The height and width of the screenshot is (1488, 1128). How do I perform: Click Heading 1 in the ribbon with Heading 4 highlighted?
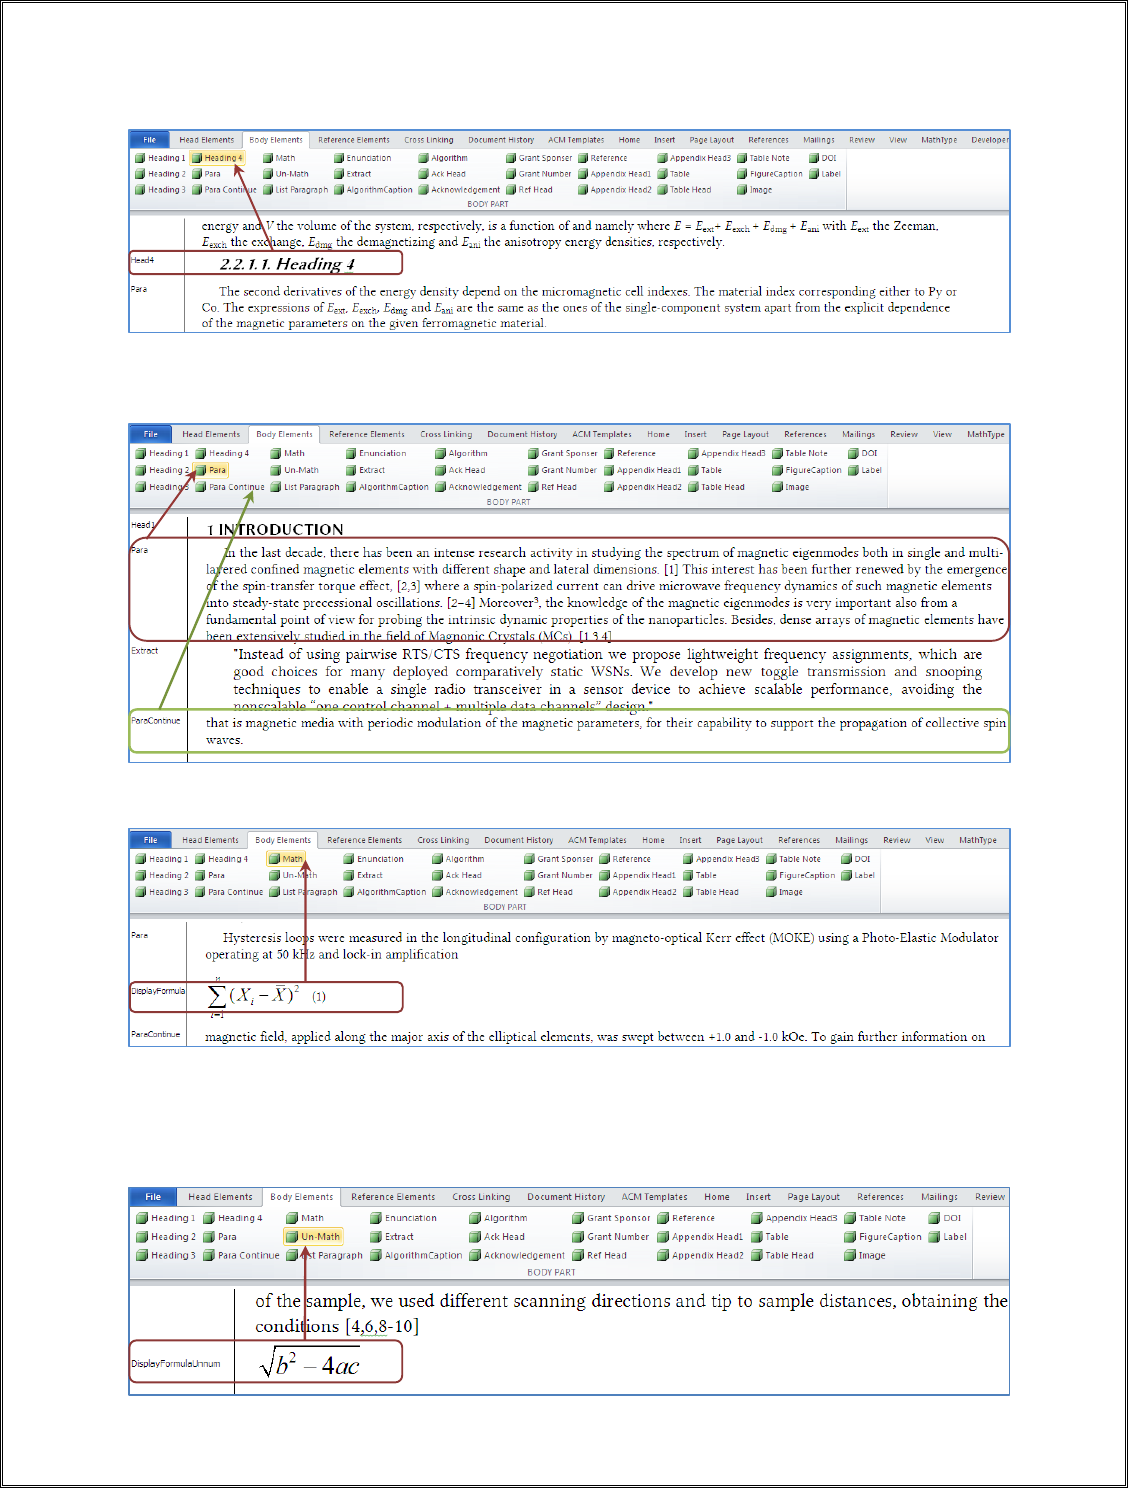click(x=160, y=158)
